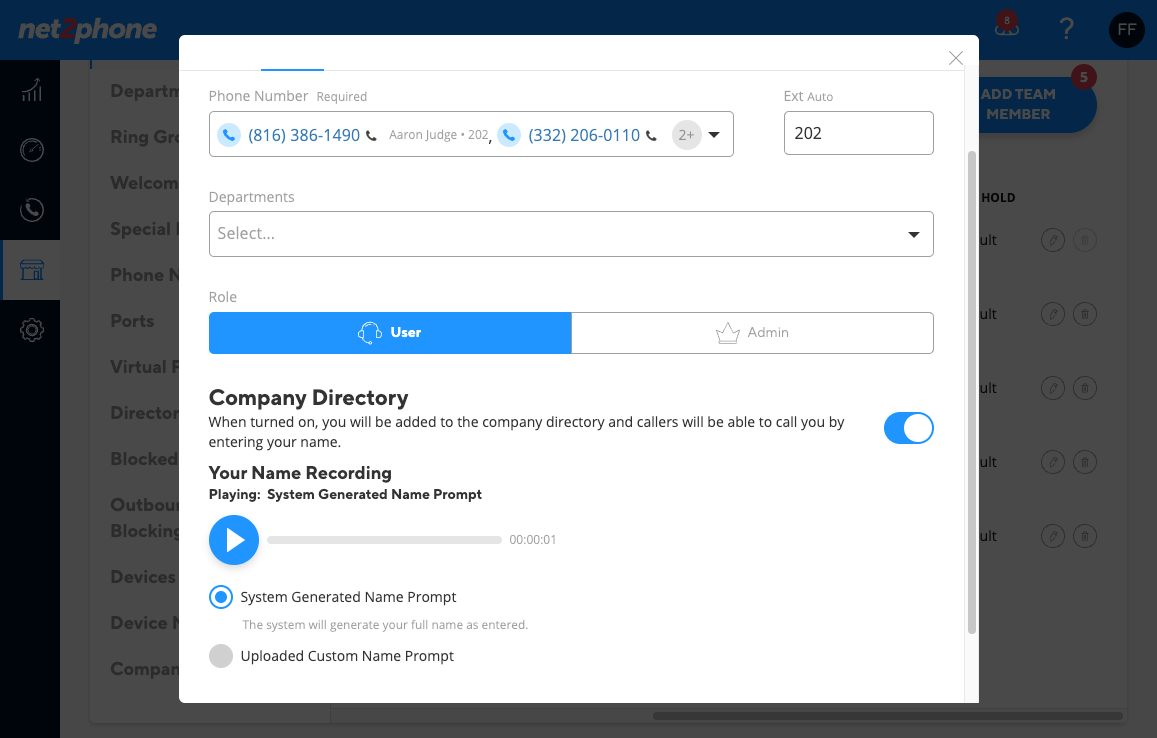Open Blocked menu item in background list
Screen dimensions: 1157x738
pos(145,459)
